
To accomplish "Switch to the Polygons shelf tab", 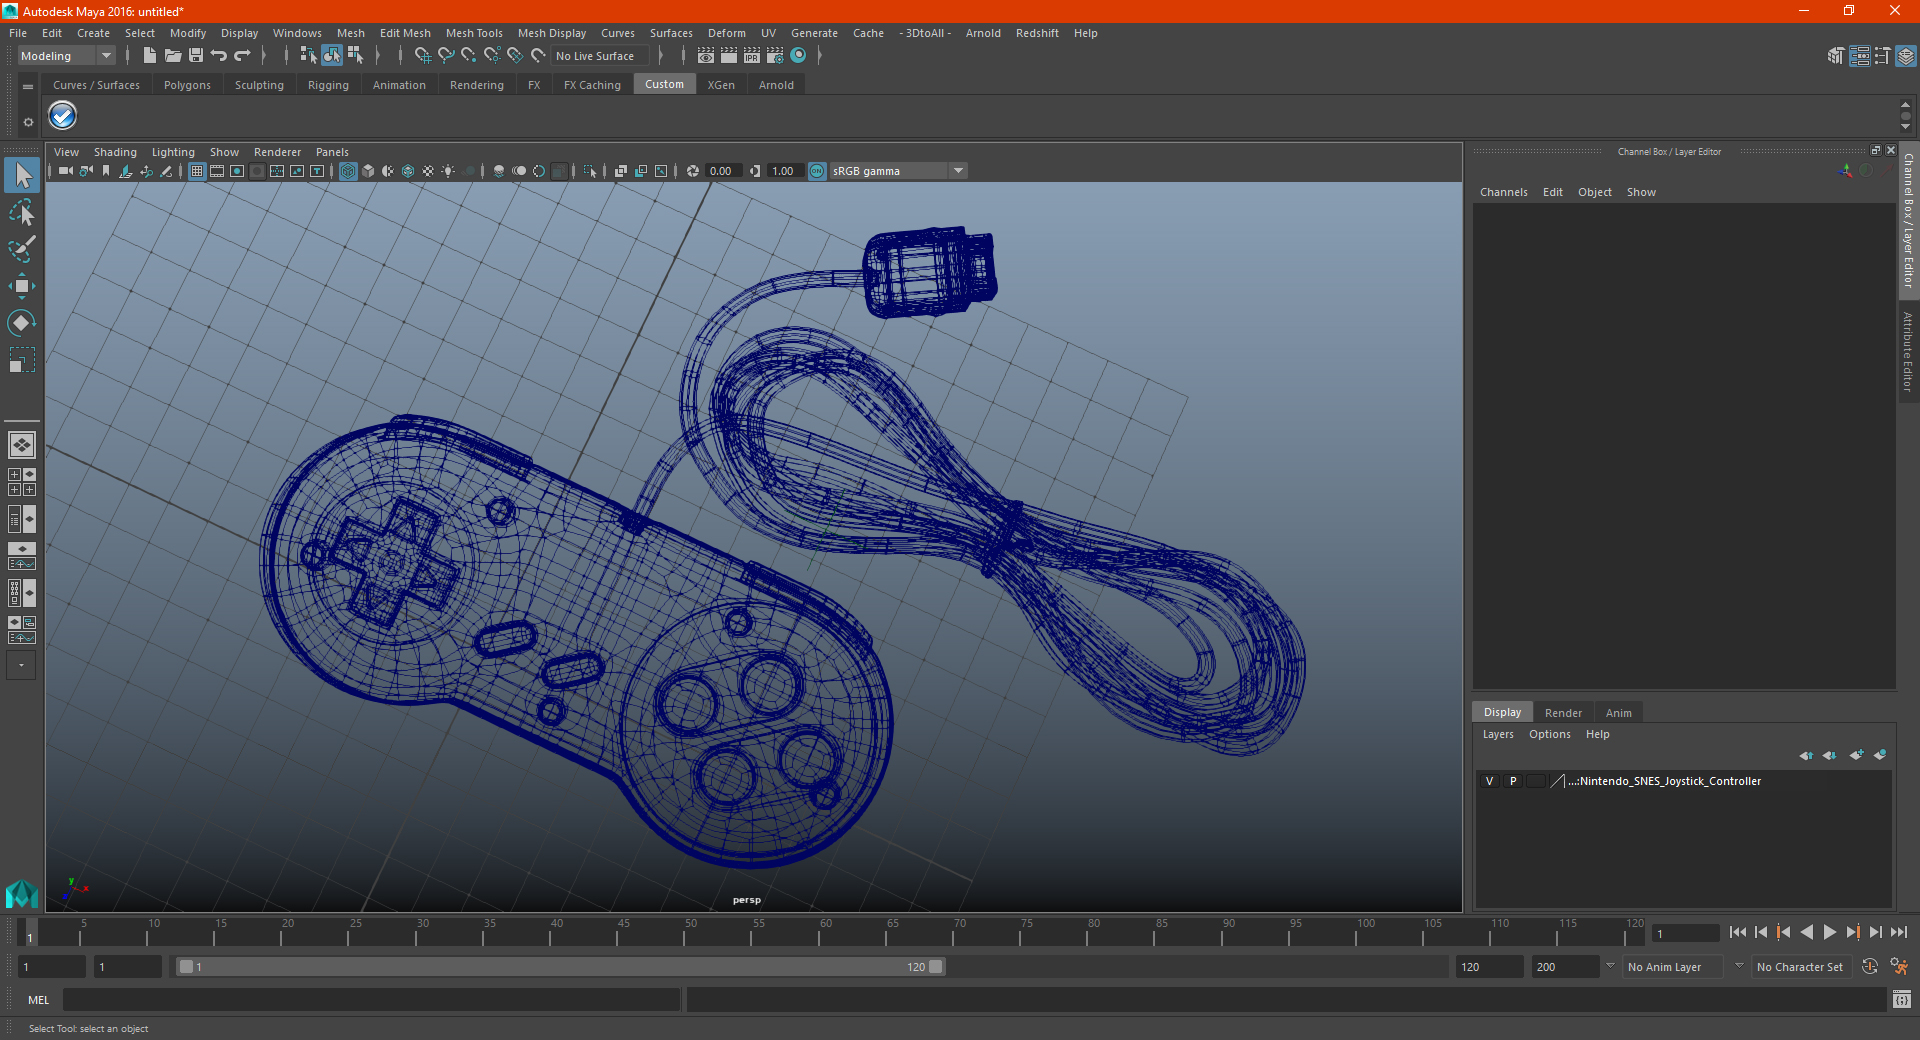I will (187, 85).
